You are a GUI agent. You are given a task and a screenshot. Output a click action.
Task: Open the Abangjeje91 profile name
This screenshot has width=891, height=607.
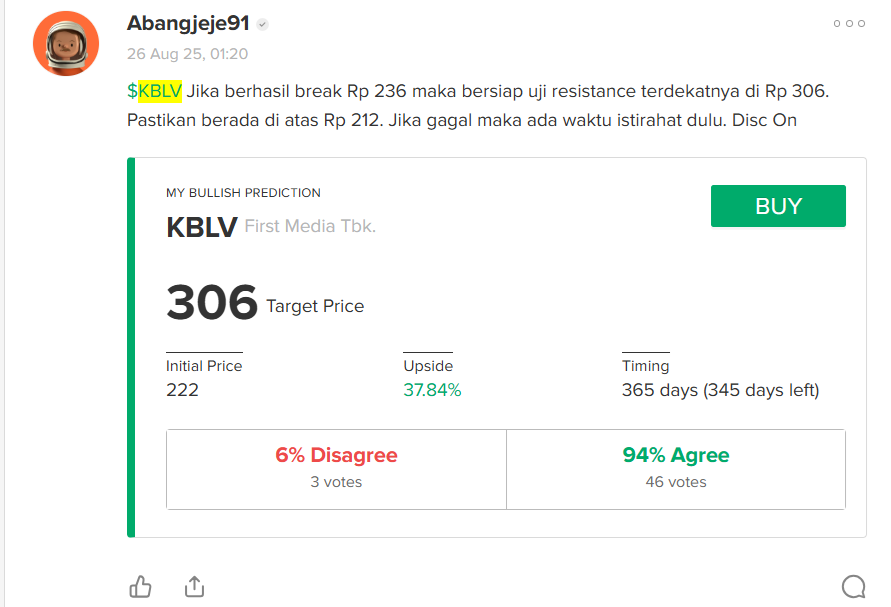pos(188,23)
